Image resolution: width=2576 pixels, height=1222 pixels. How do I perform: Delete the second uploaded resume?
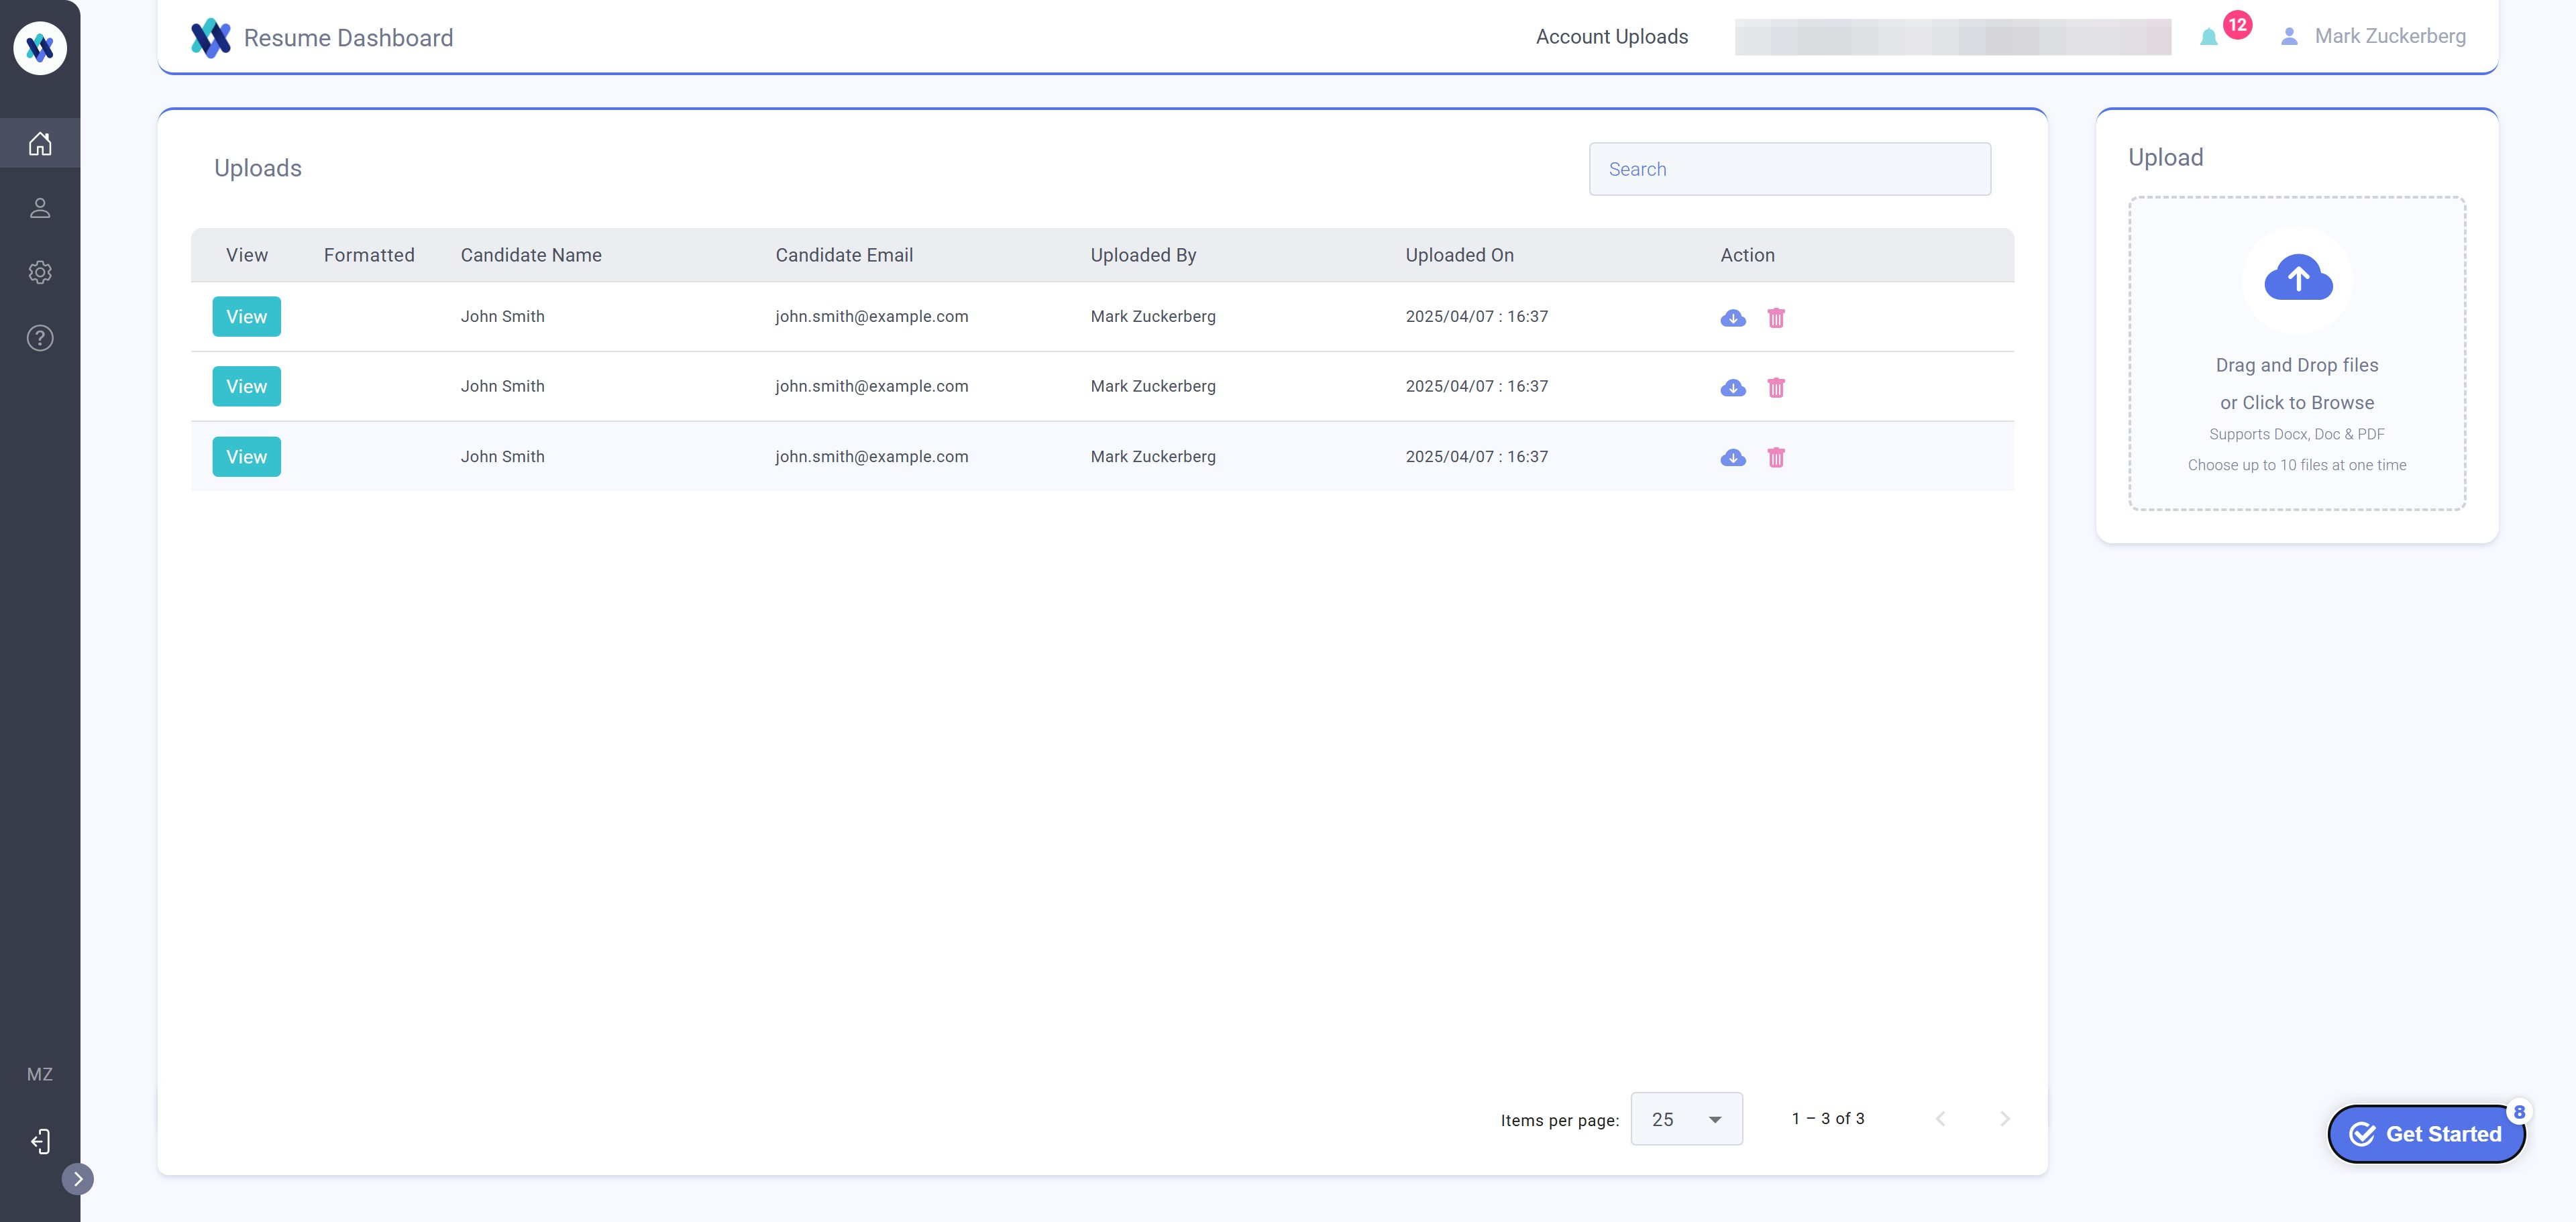tap(1775, 388)
